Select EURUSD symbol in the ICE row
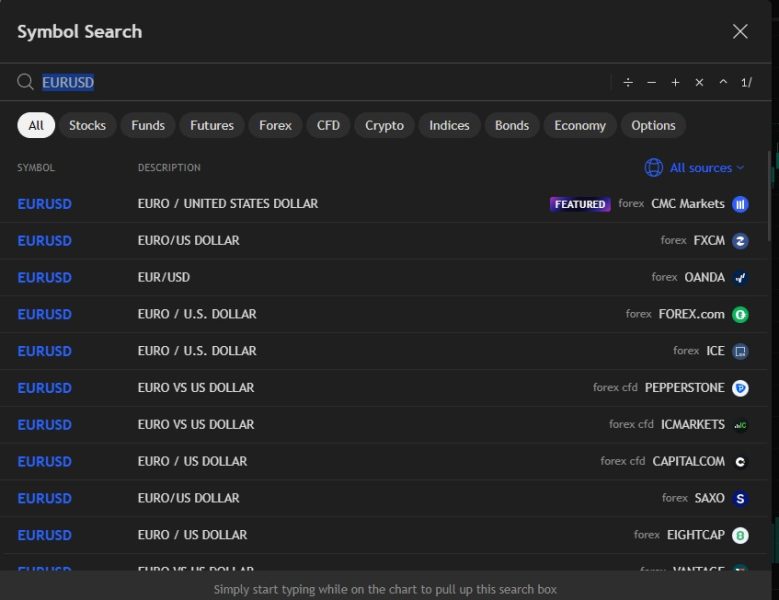The width and height of the screenshot is (779, 600). [x=44, y=351]
